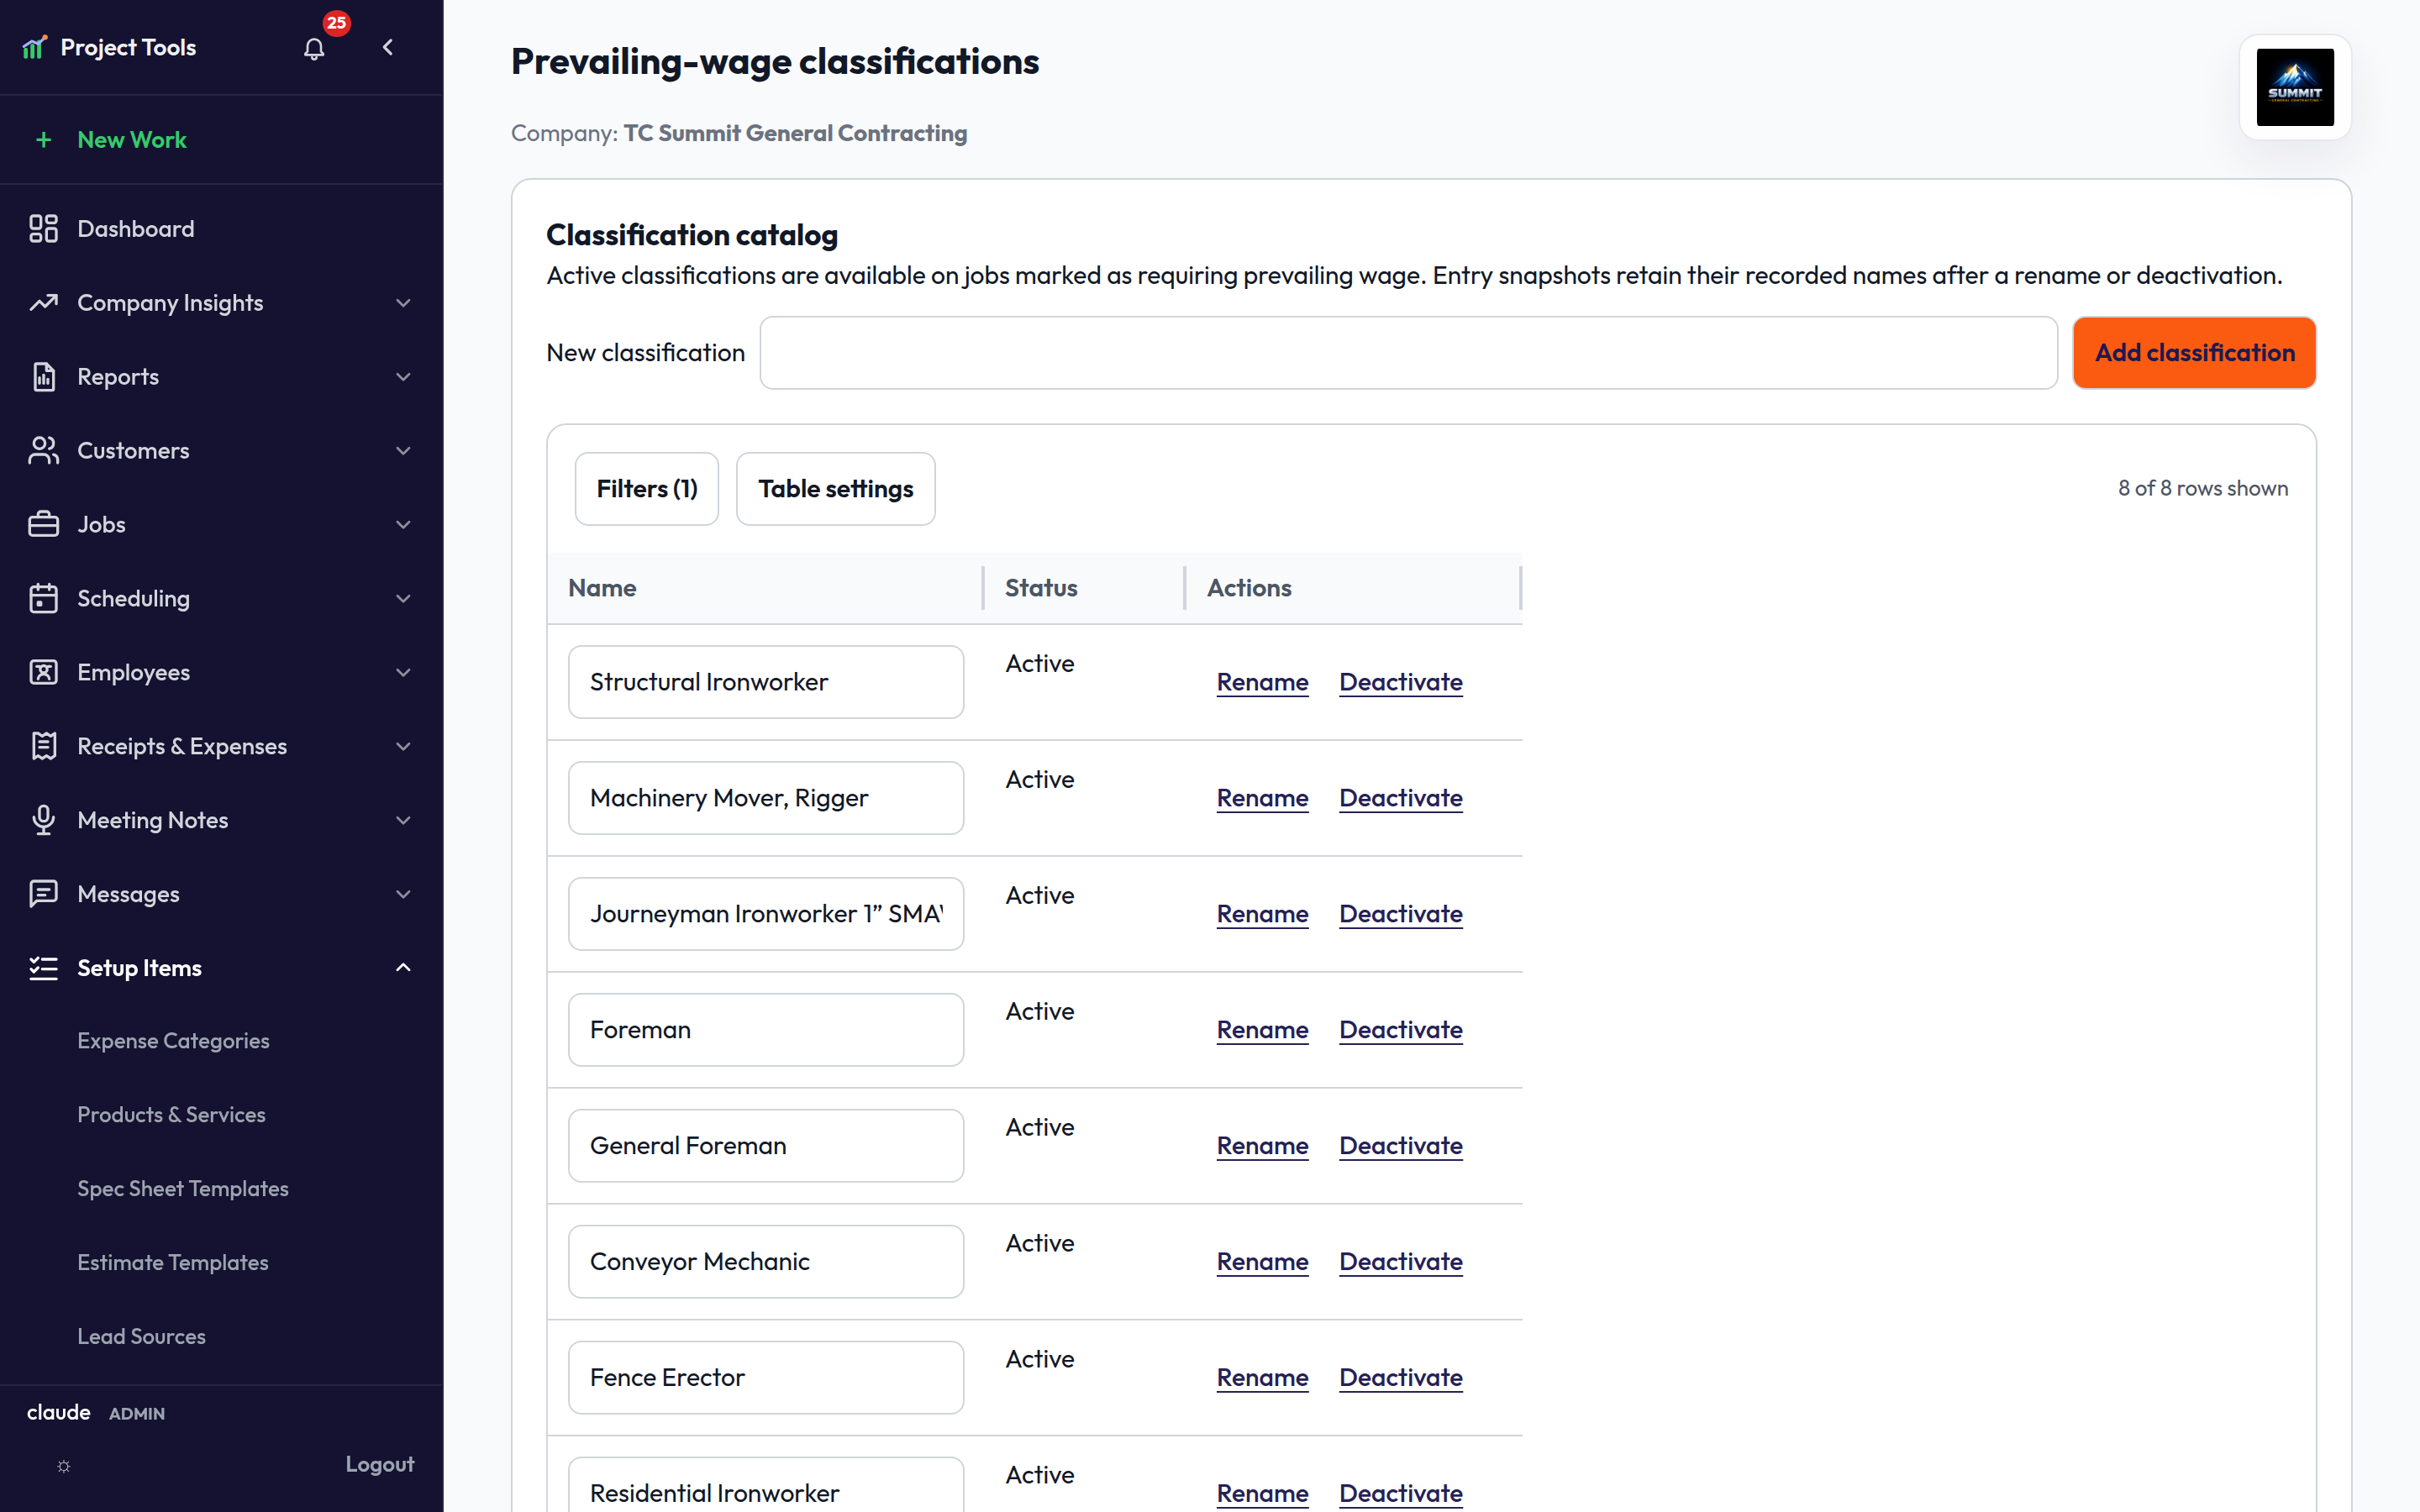Rename the Fence Erector classification
2420x1512 pixels.
[x=1262, y=1378]
